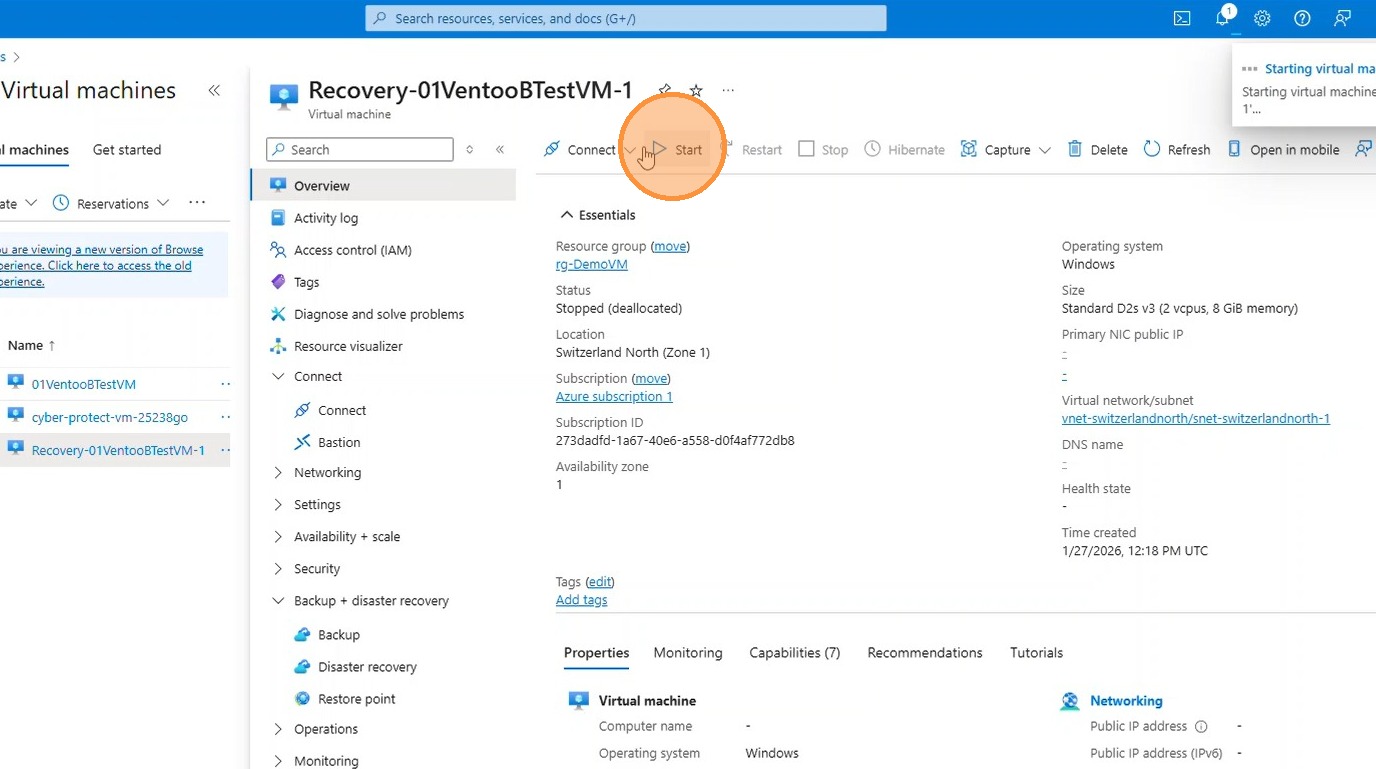Open Cloud Shell from top bar
1376x769 pixels.
(x=1182, y=18)
